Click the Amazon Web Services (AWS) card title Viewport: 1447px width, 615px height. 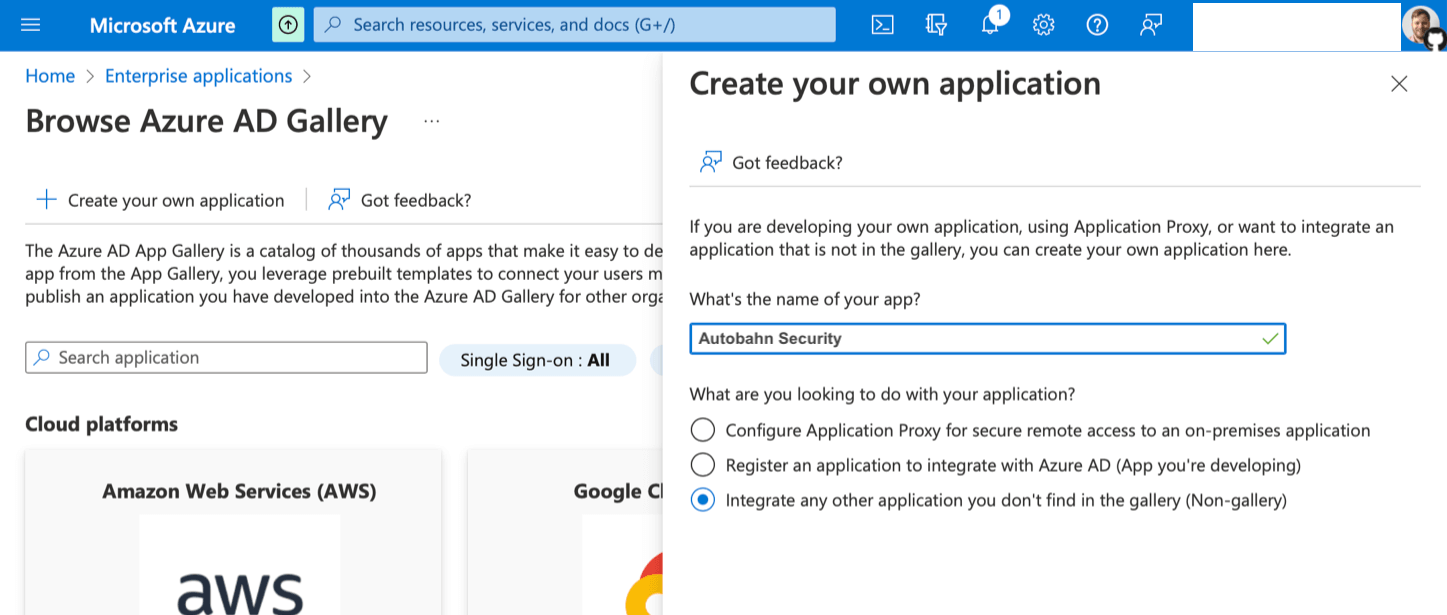pyautogui.click(x=240, y=491)
